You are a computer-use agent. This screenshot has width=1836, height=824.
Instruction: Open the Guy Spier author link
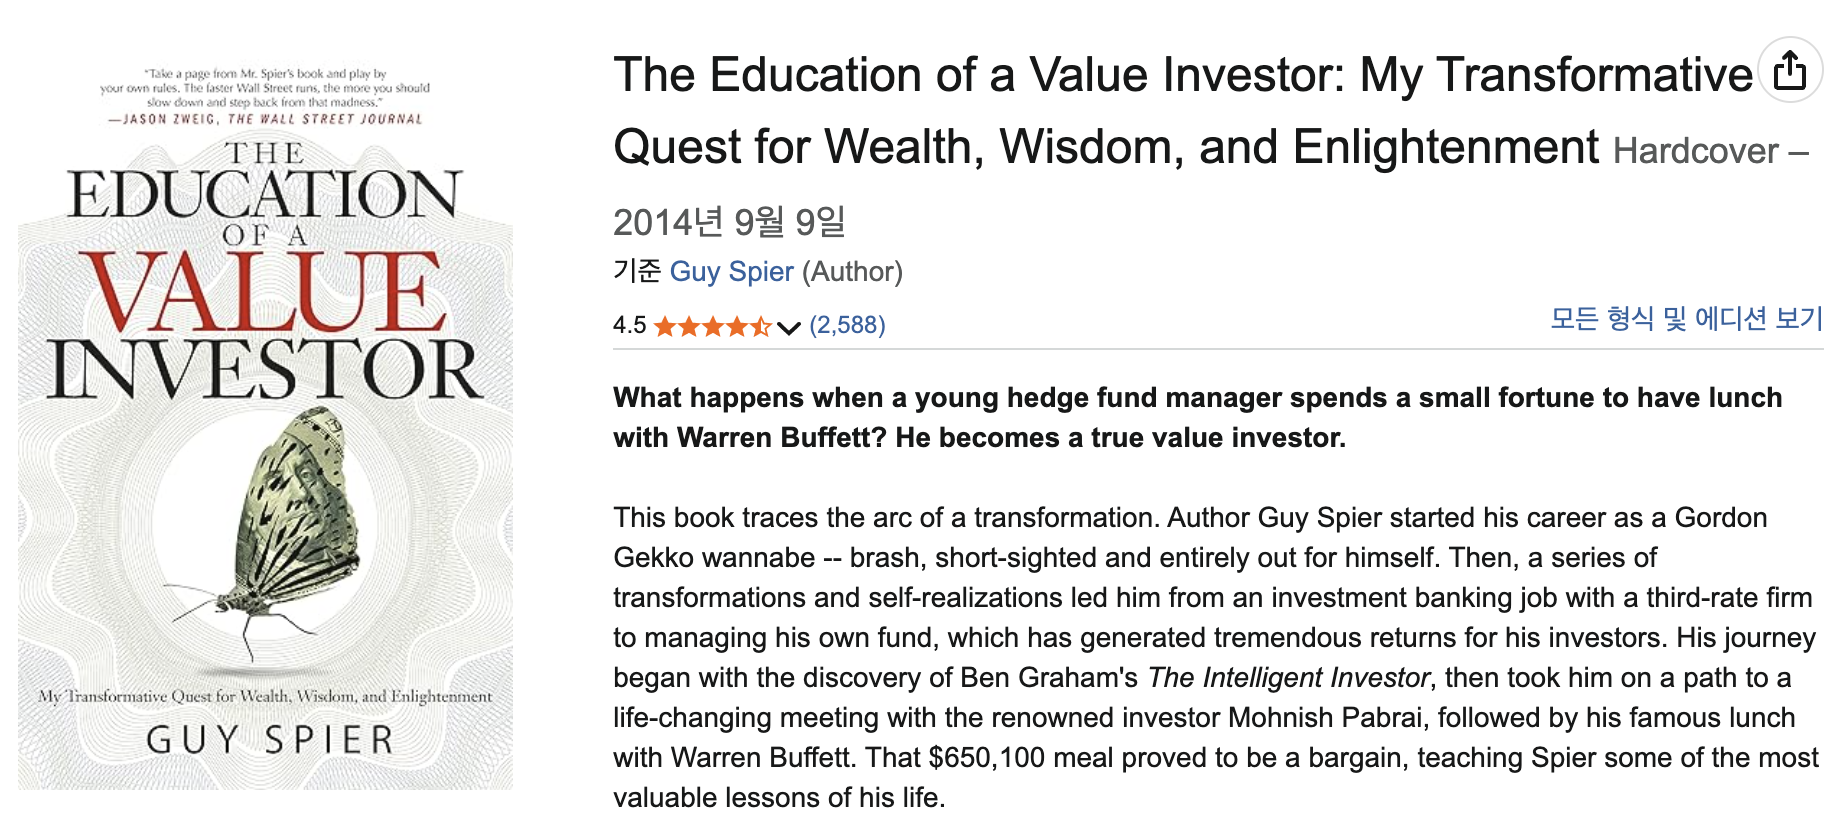point(731,272)
